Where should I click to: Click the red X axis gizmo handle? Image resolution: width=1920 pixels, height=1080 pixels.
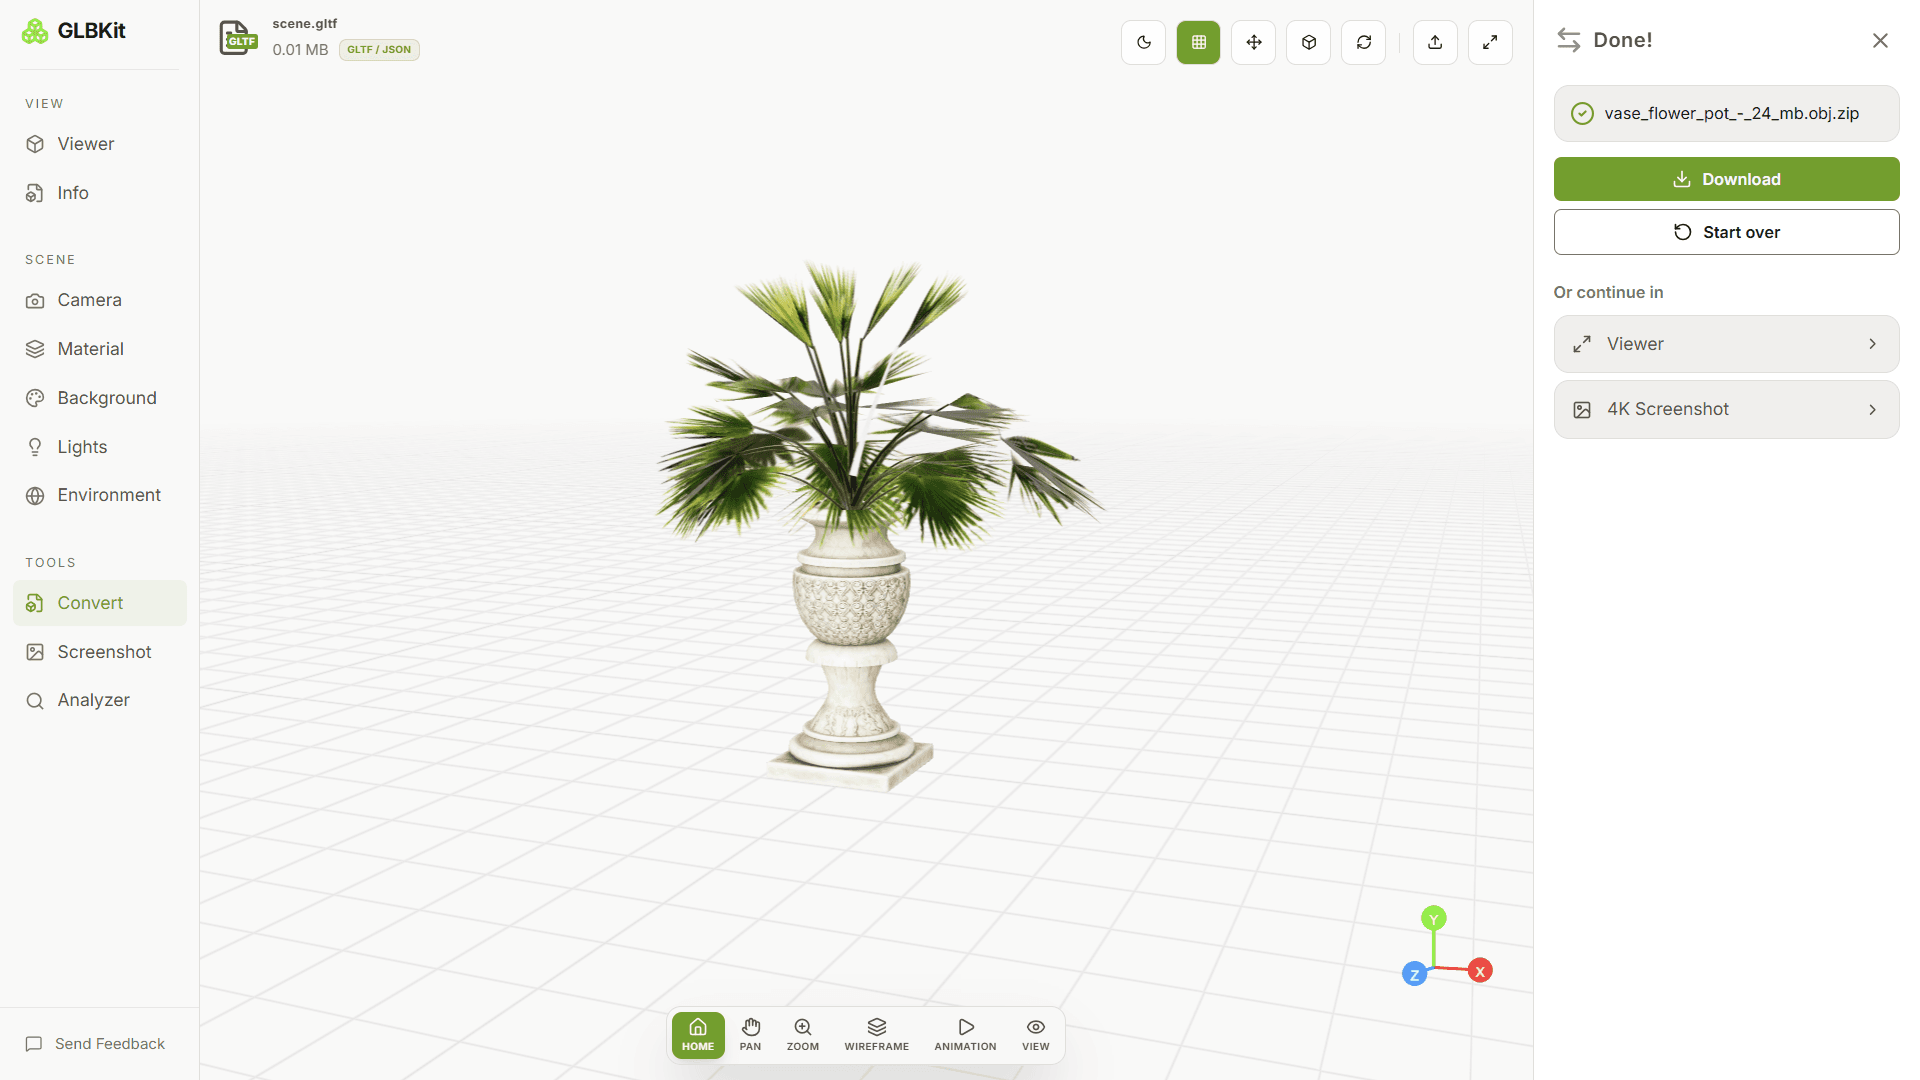click(1480, 971)
